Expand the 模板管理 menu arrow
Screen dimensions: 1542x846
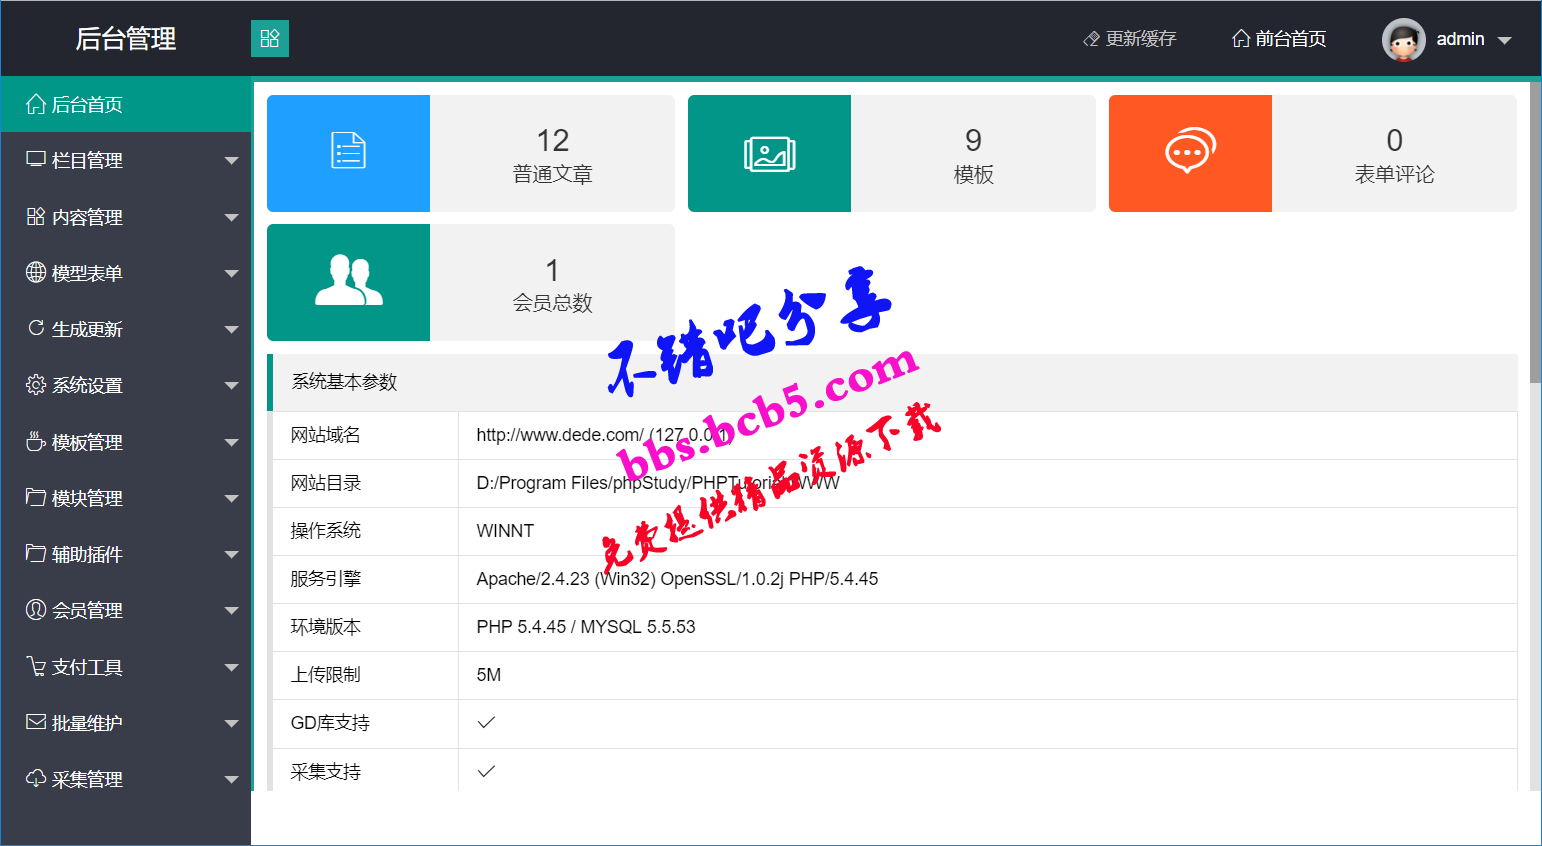231,443
